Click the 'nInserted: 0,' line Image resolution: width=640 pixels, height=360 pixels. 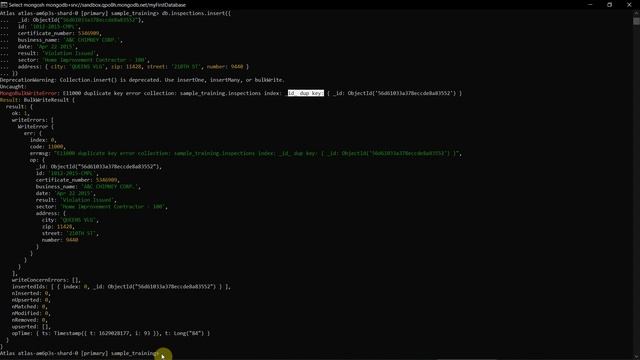click(31, 293)
